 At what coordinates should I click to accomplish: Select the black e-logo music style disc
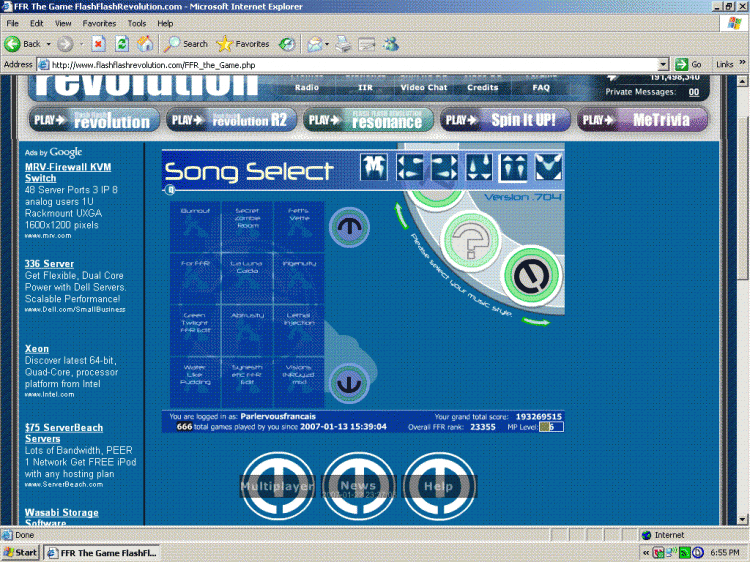click(532, 276)
